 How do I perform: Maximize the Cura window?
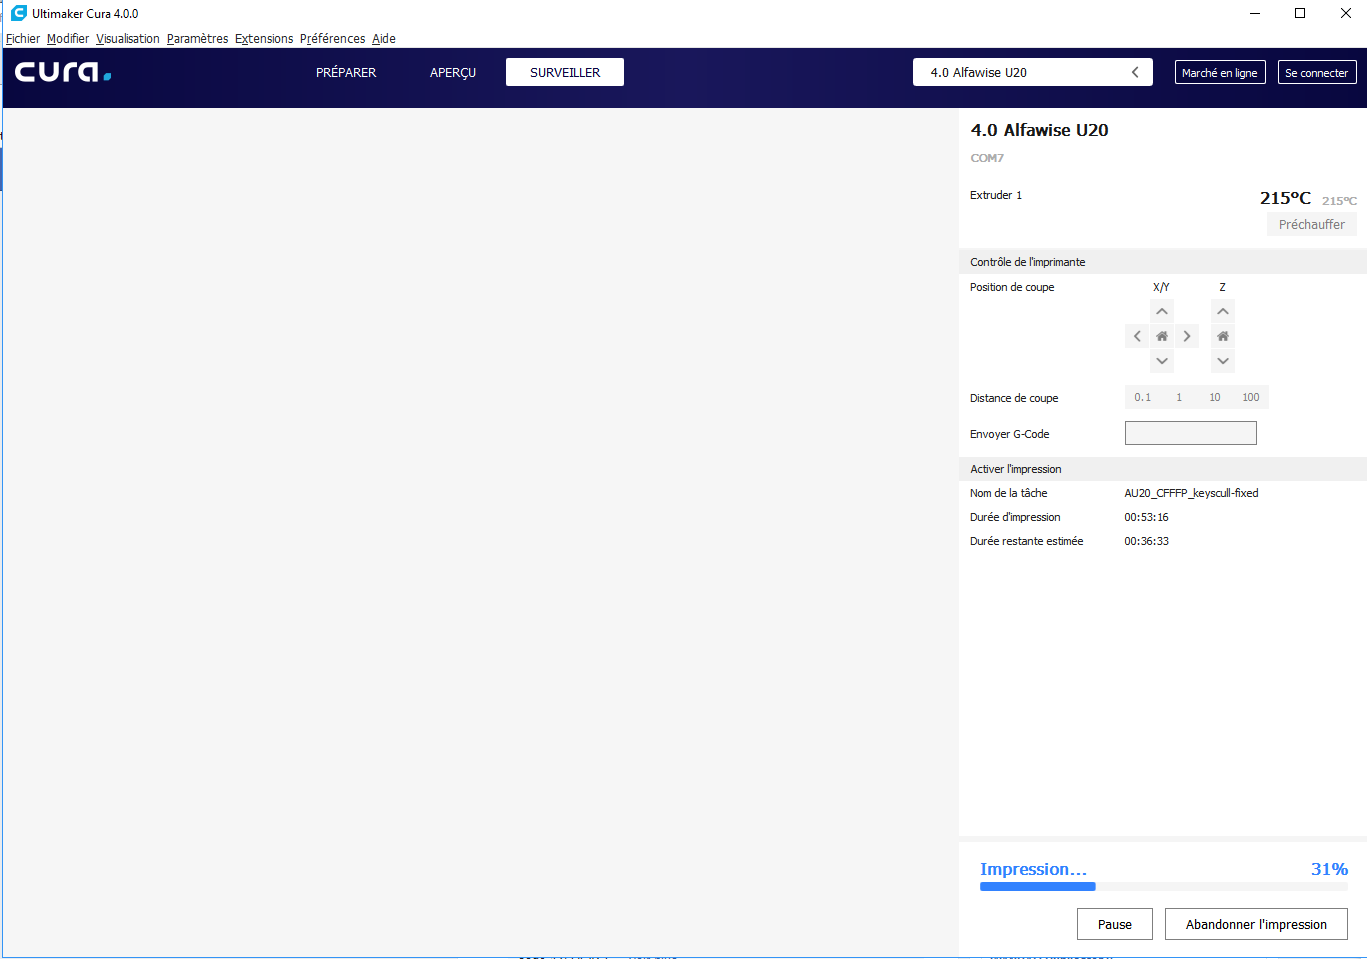point(1300,13)
